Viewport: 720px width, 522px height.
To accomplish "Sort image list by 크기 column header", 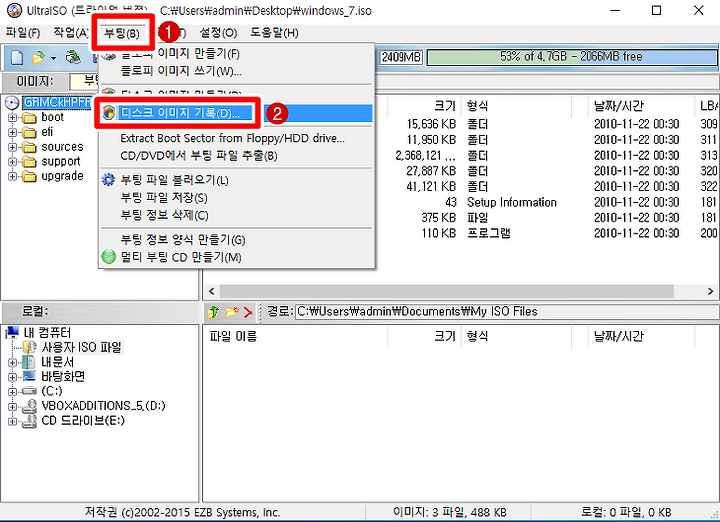I will point(423,106).
